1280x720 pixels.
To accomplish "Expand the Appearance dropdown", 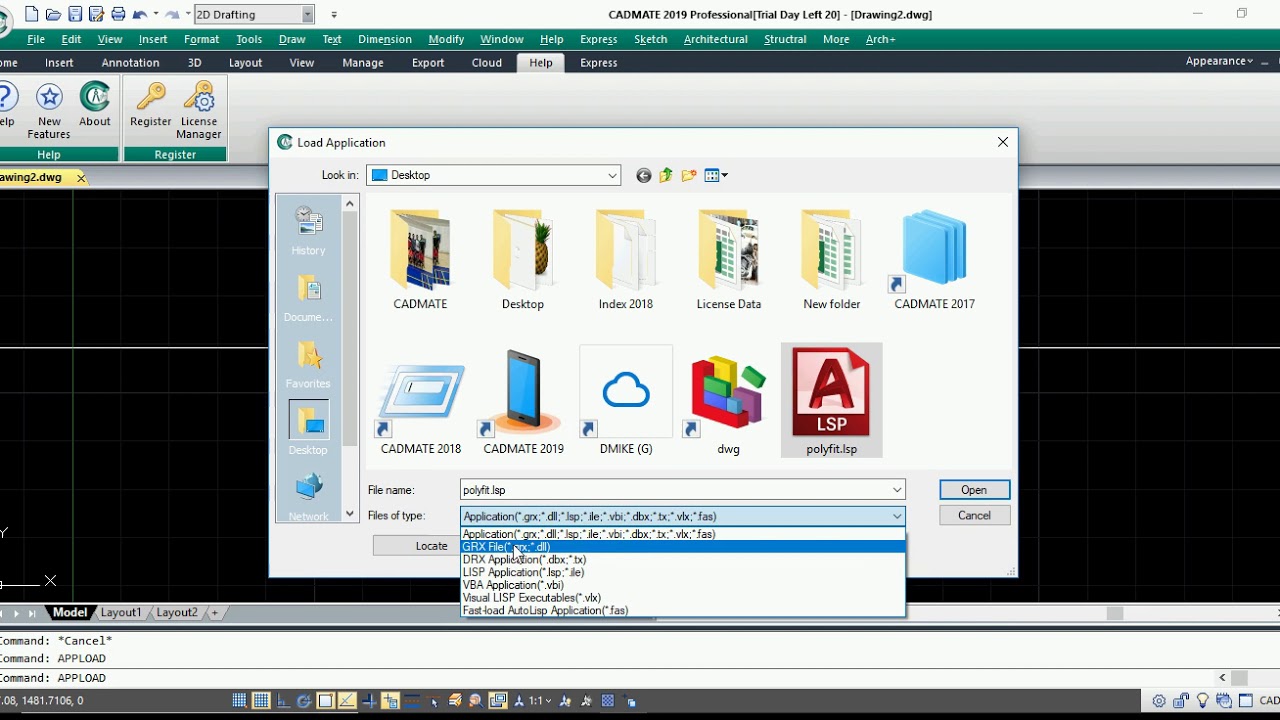I will [x=1219, y=61].
